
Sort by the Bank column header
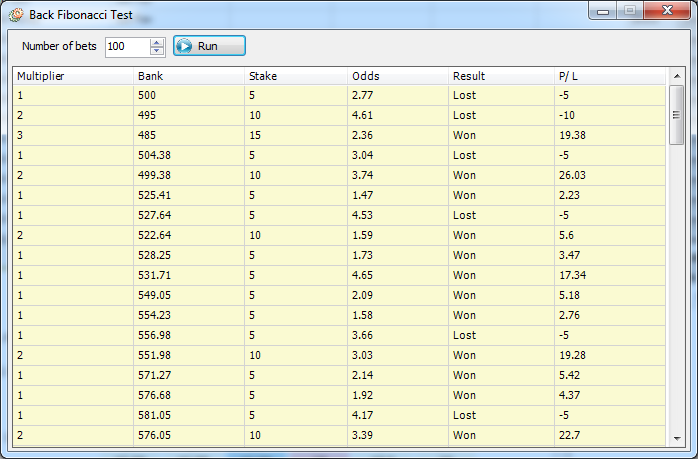click(x=189, y=76)
